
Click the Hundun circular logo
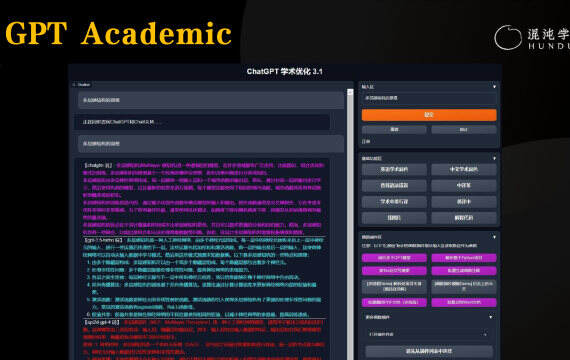[x=508, y=37]
